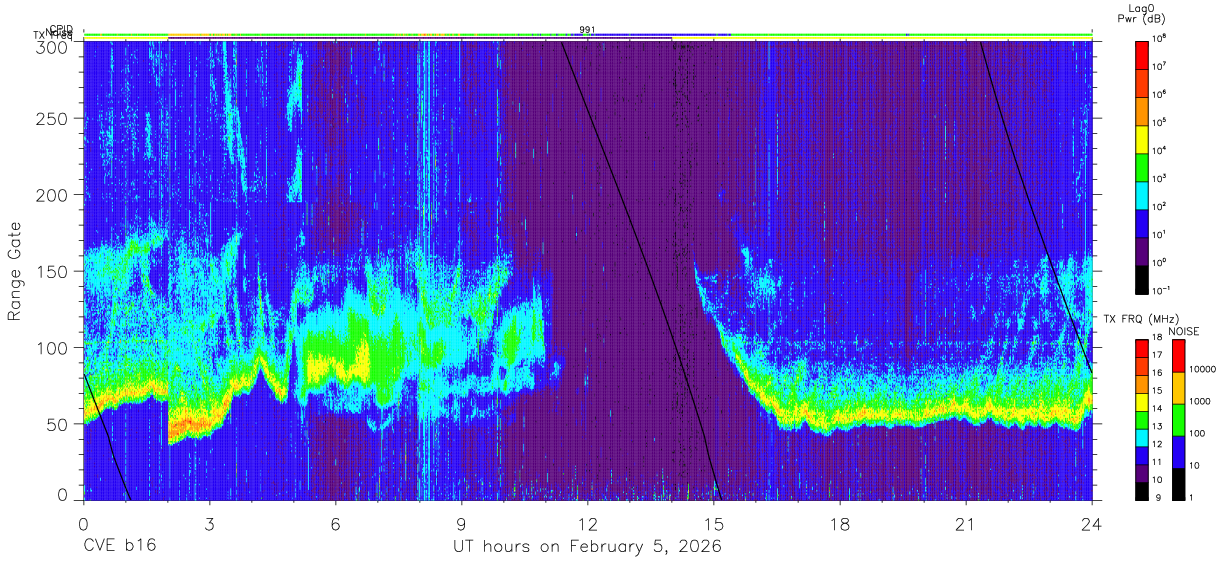The height and width of the screenshot is (567, 1228).
Task: Click the black segment of Lag0 Pwr colorbar
Action: (1142, 278)
